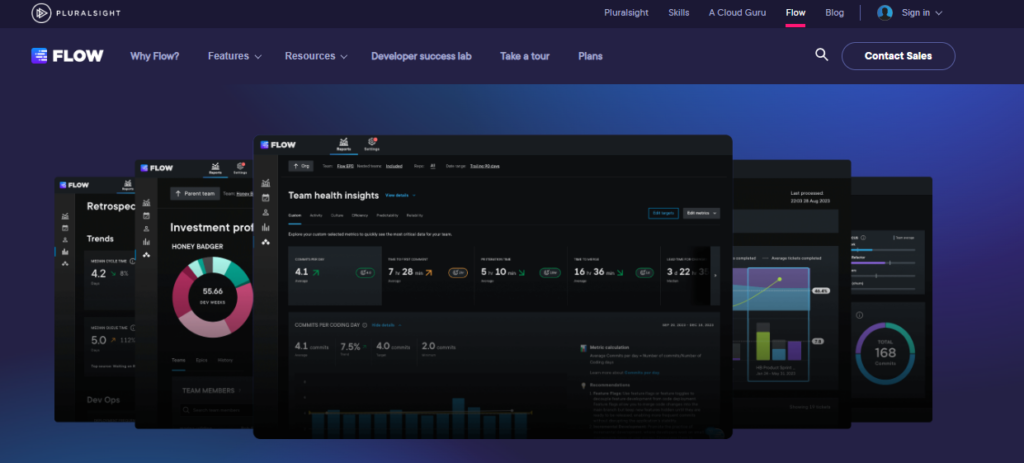The height and width of the screenshot is (463, 1024).
Task: Open Reports icon in the Investment profile window
Action: coord(215,169)
